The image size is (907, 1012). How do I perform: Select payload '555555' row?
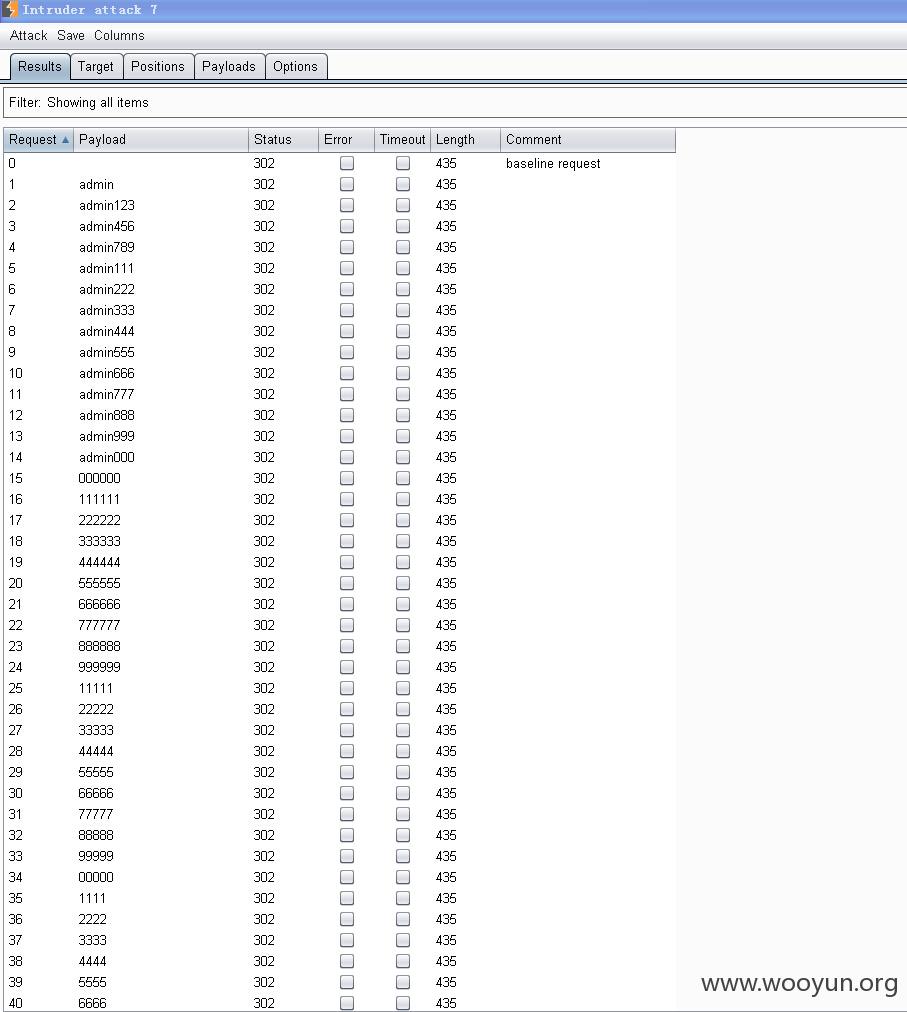[x=99, y=583]
